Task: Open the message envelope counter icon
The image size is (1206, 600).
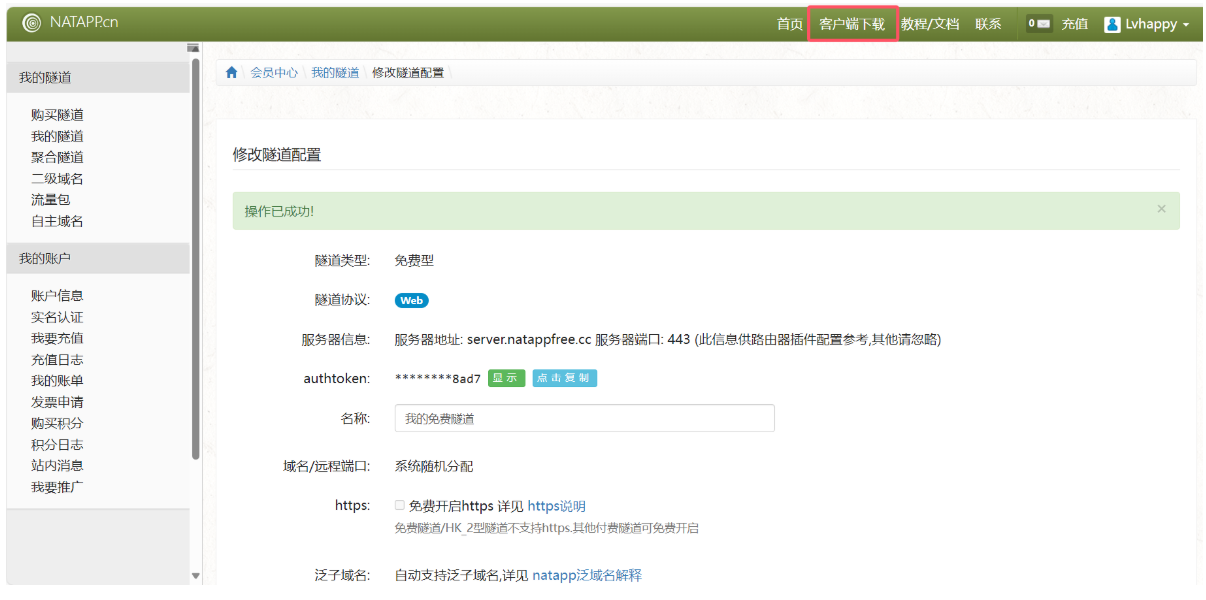Action: 1039,24
